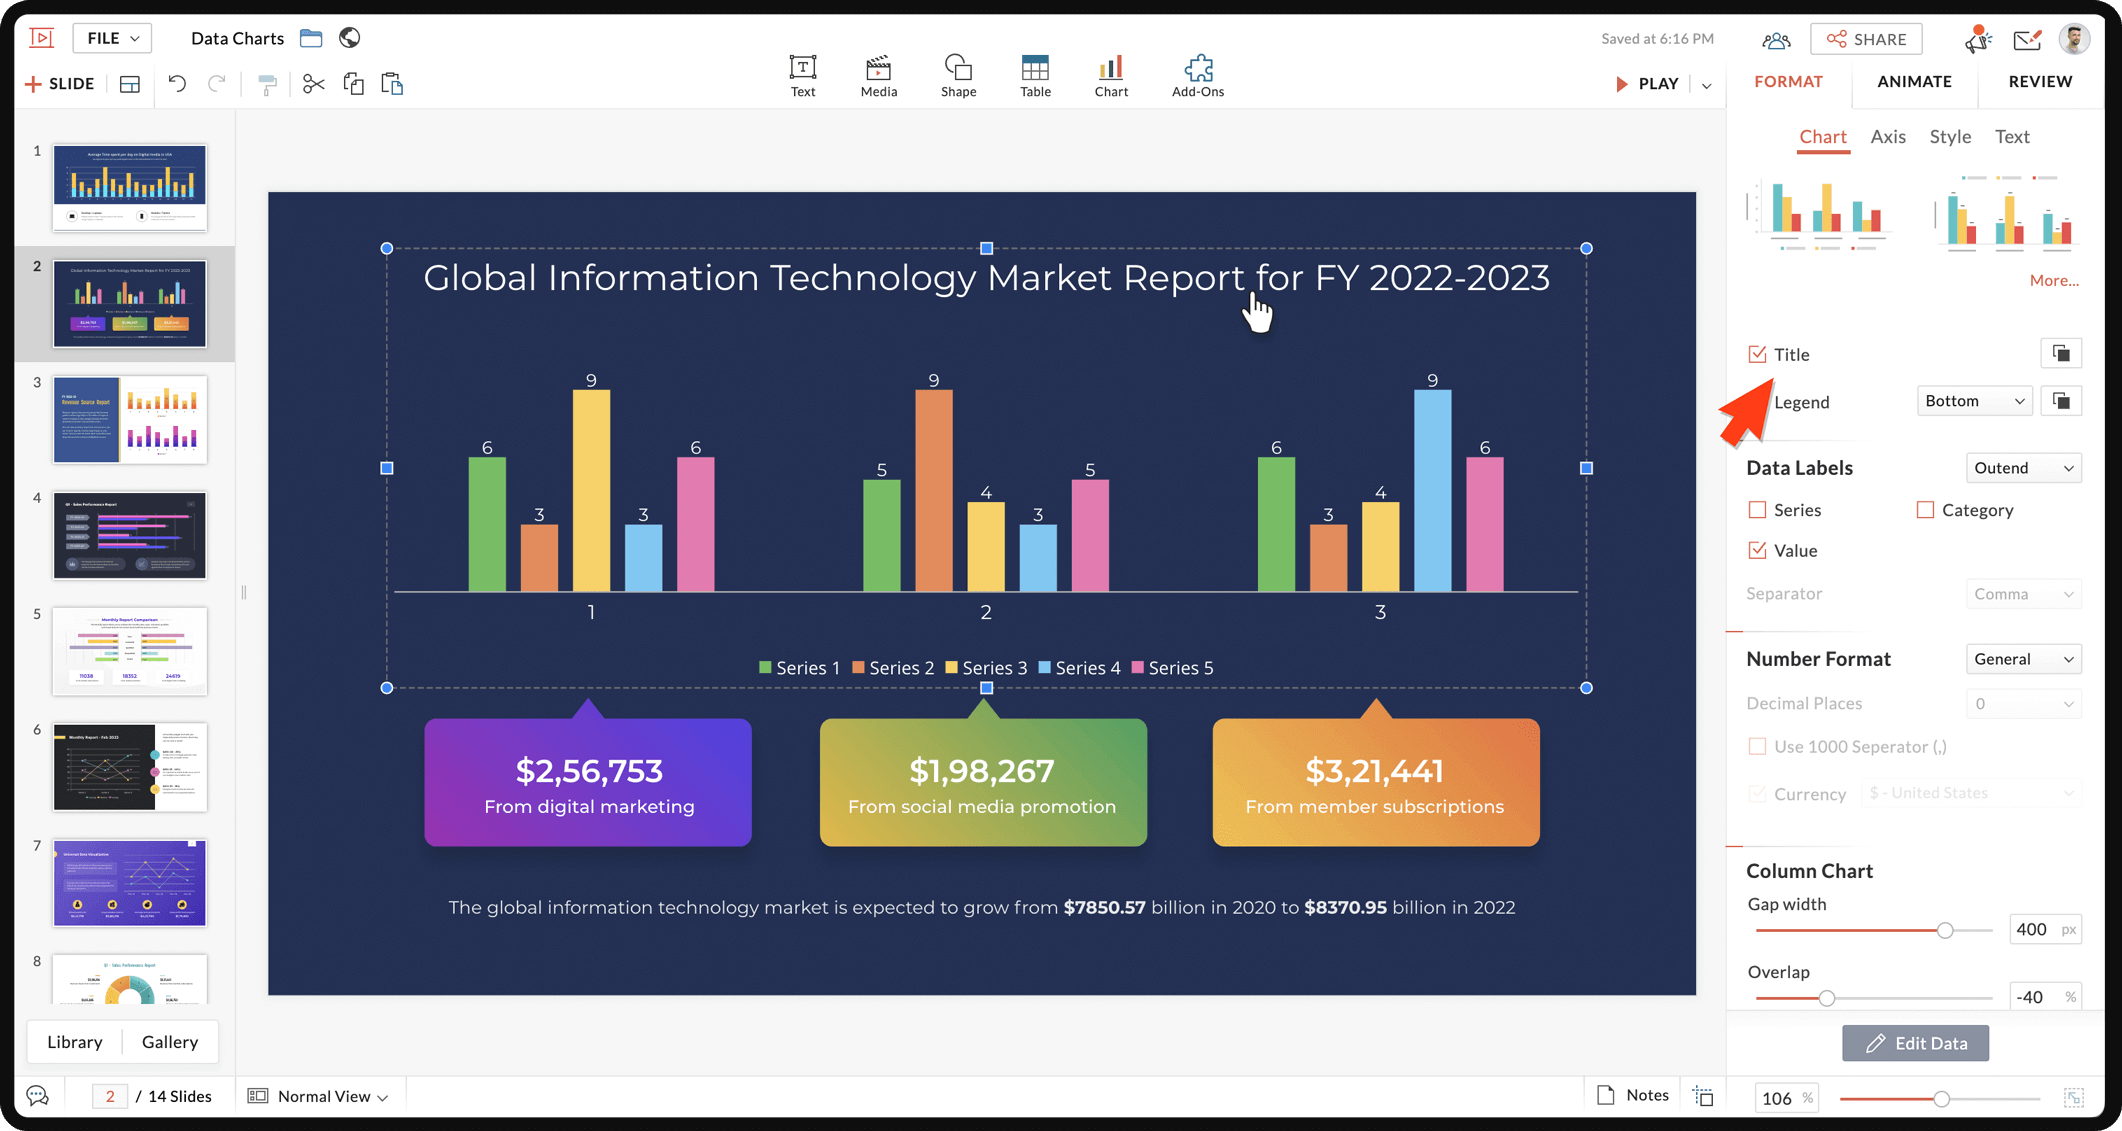Viewport: 2122px width, 1131px height.
Task: Enable the Category data label checkbox
Action: coord(1925,510)
